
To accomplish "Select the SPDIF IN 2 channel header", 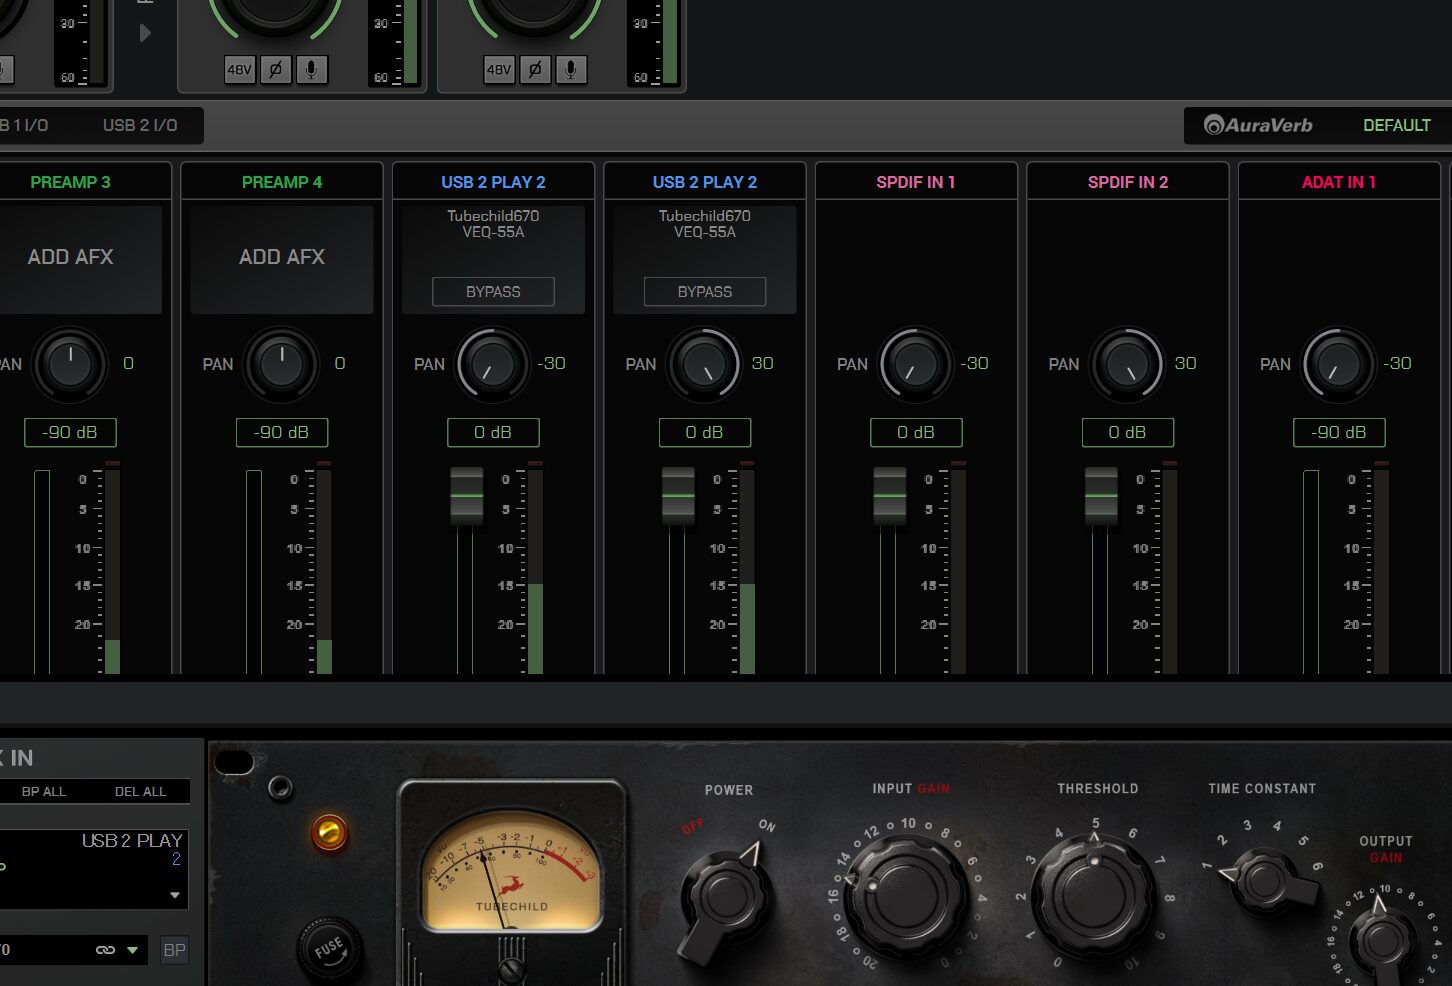I will tap(1128, 182).
